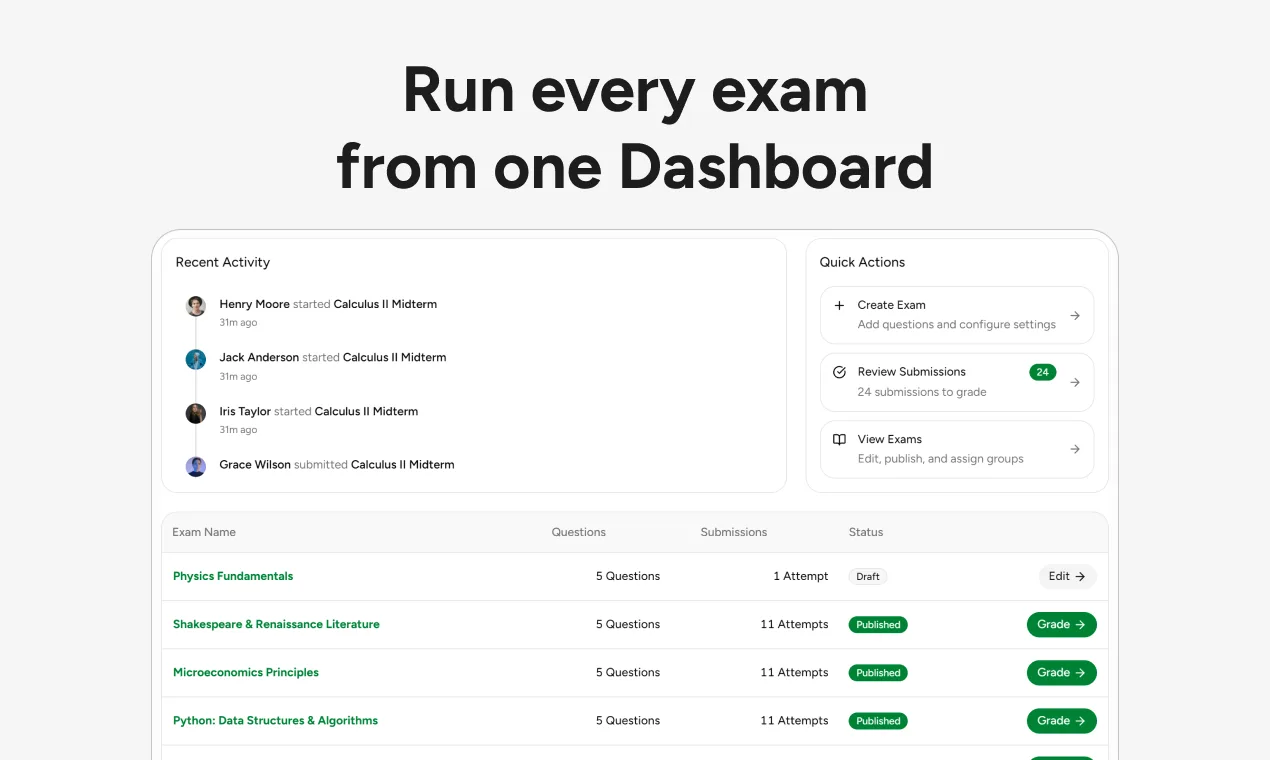Viewport: 1270px width, 760px height.
Task: Click the 24 badge on Review Submissions
Action: pos(1042,372)
